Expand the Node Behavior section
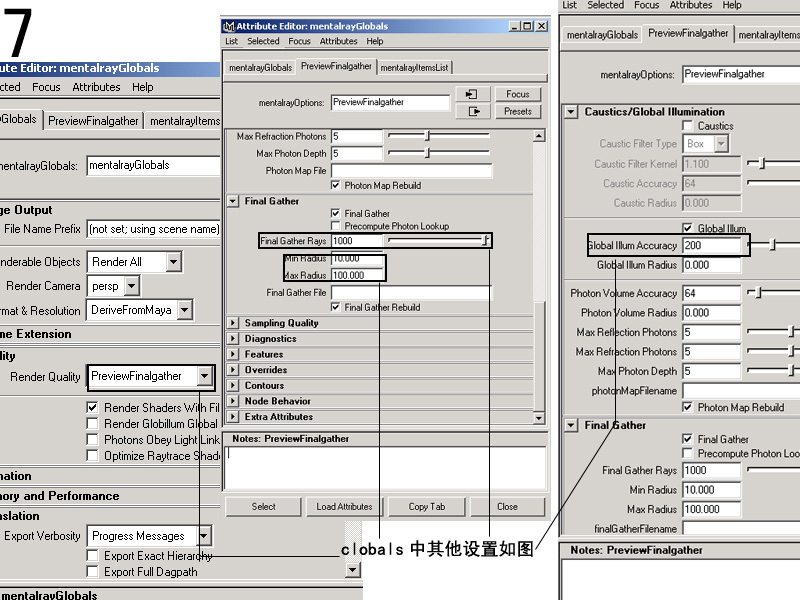Viewport: 800px width, 600px height. (233, 401)
